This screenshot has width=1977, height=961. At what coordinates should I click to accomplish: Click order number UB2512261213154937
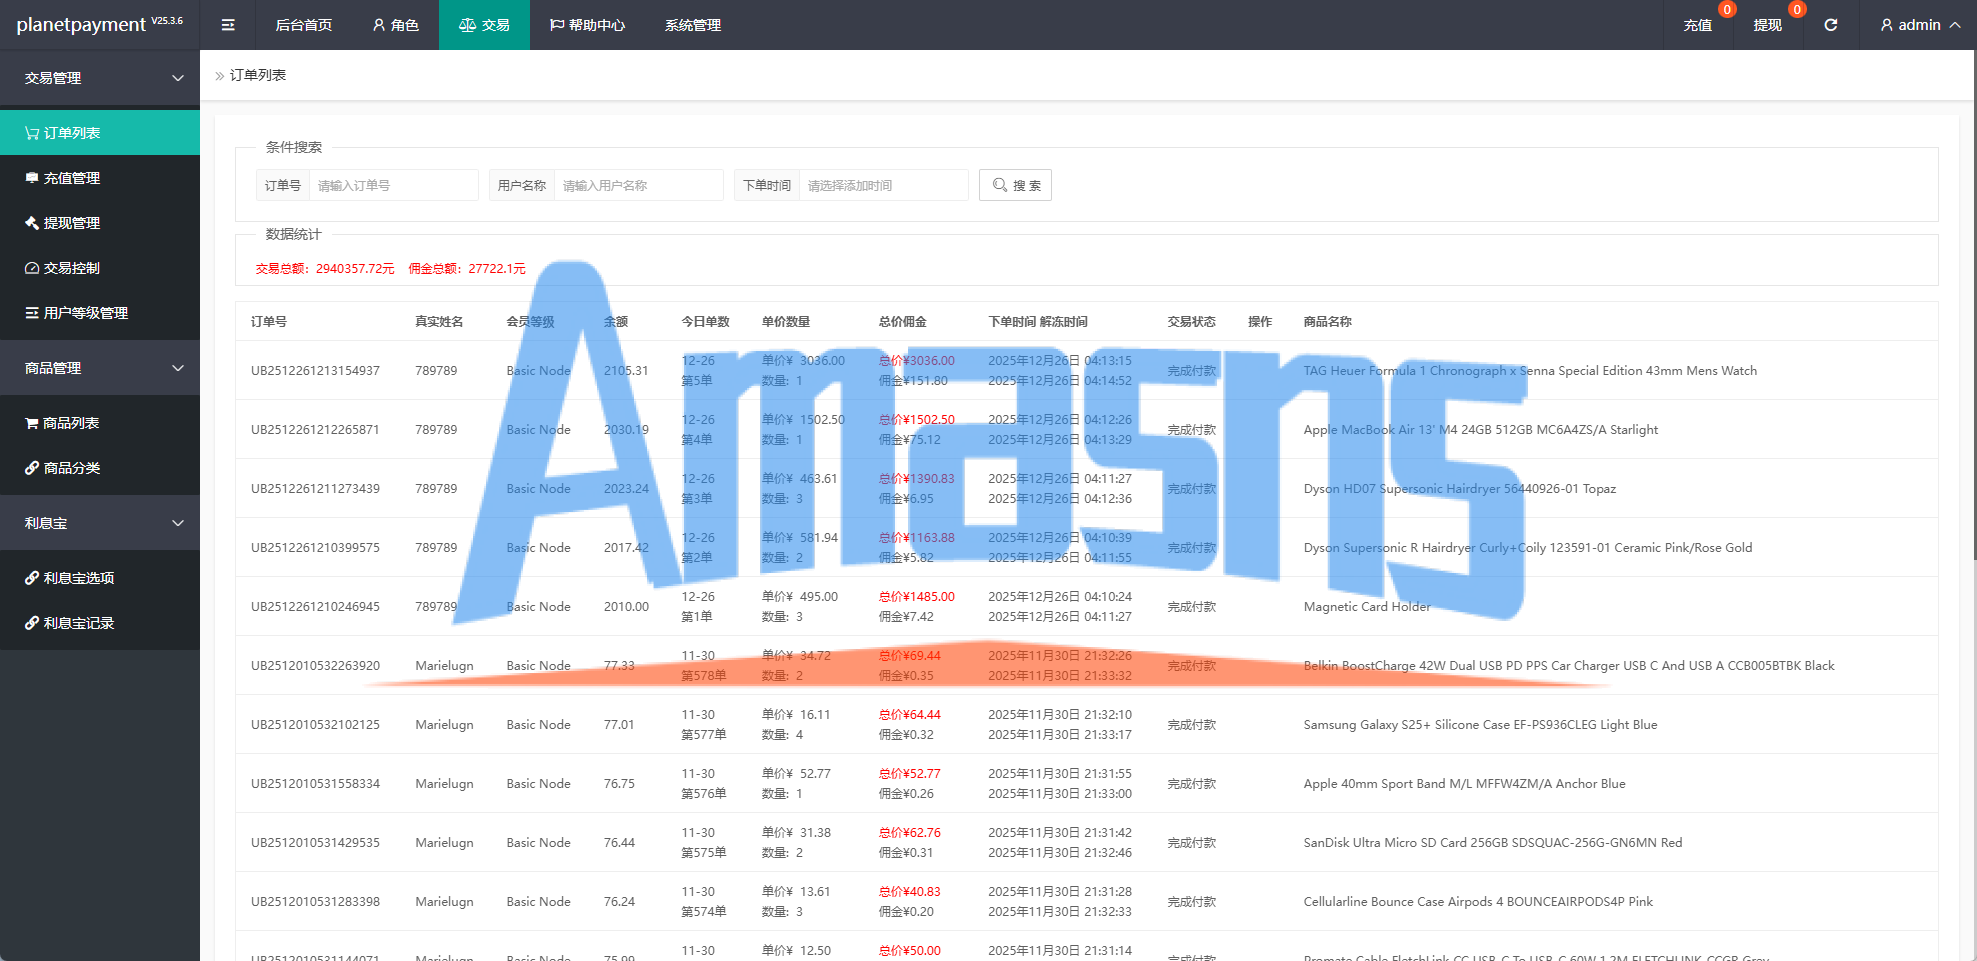click(x=315, y=370)
